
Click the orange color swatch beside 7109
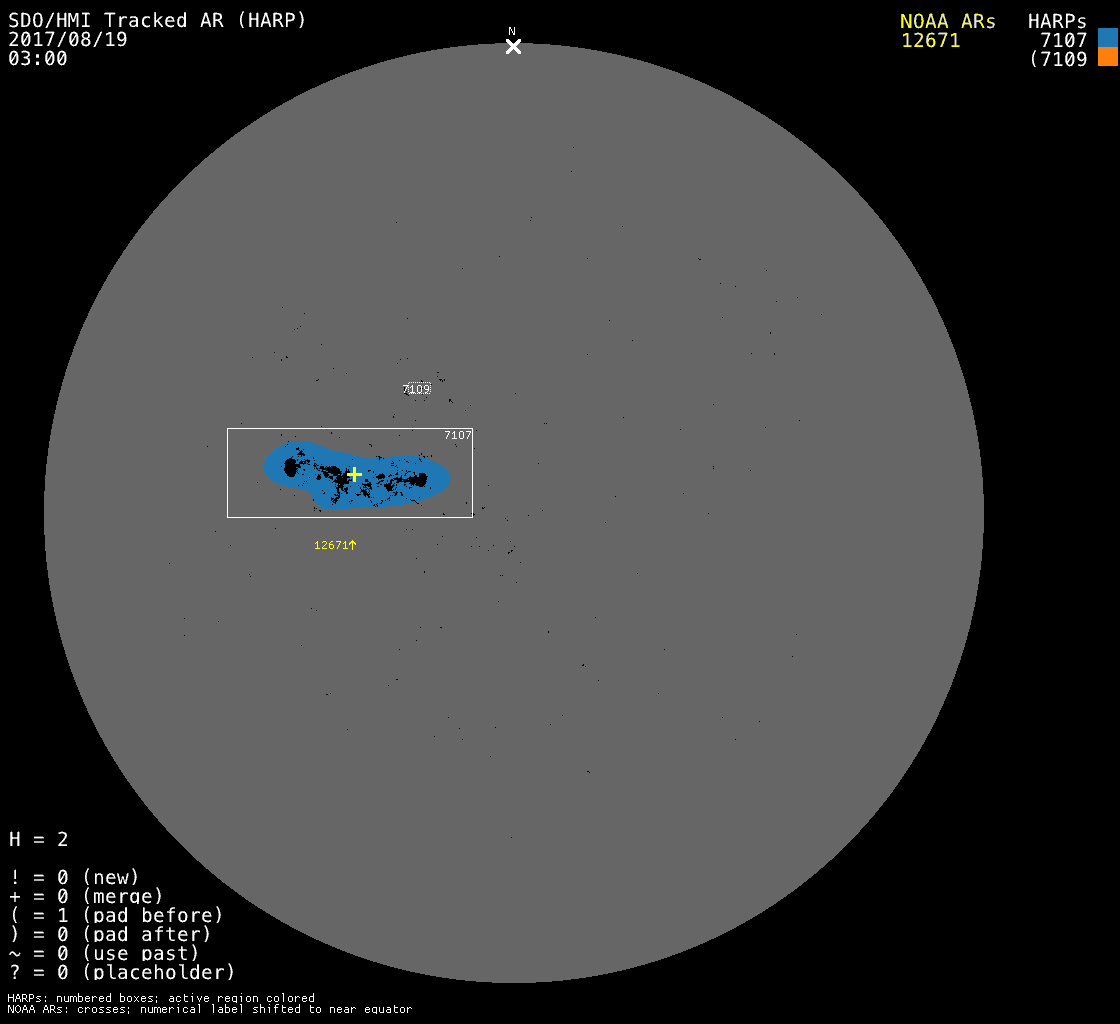1107,57
